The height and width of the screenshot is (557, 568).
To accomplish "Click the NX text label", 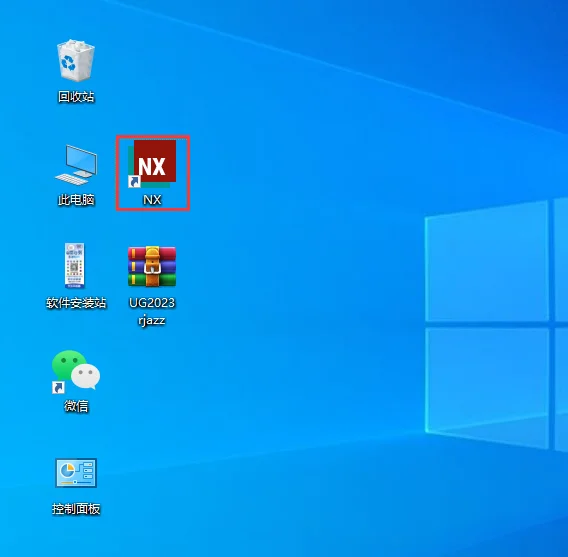I will coord(152,200).
